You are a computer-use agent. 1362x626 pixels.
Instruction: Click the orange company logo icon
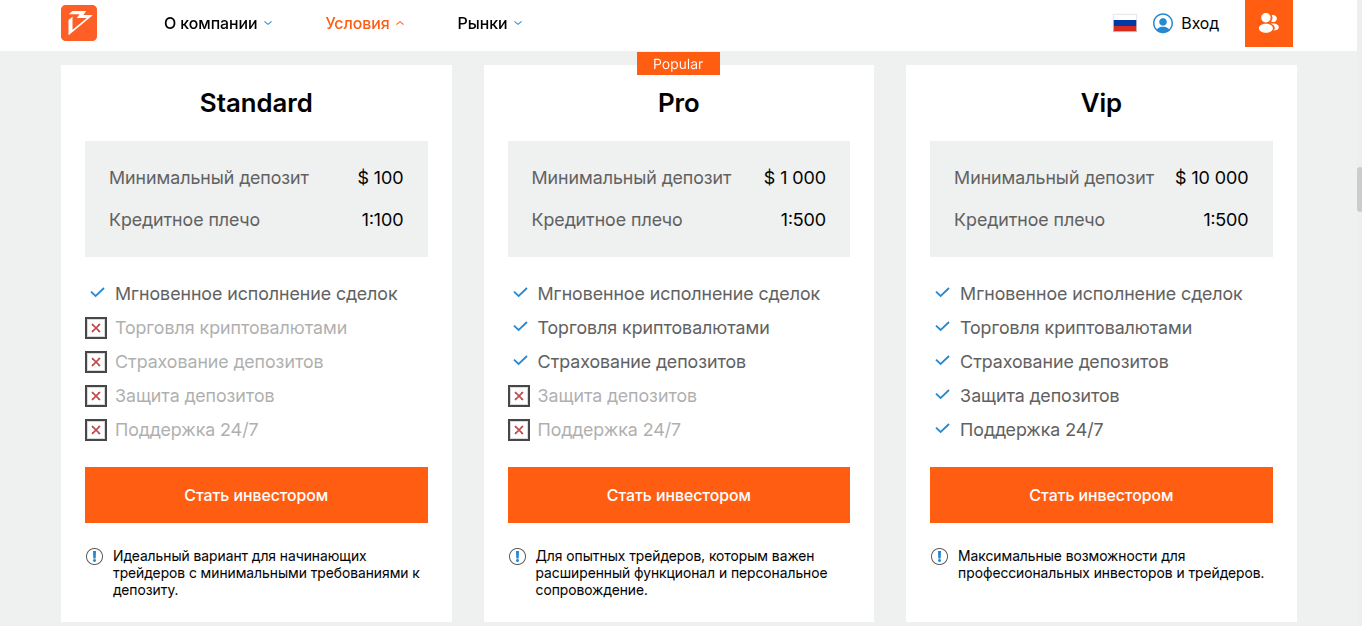coord(79,23)
